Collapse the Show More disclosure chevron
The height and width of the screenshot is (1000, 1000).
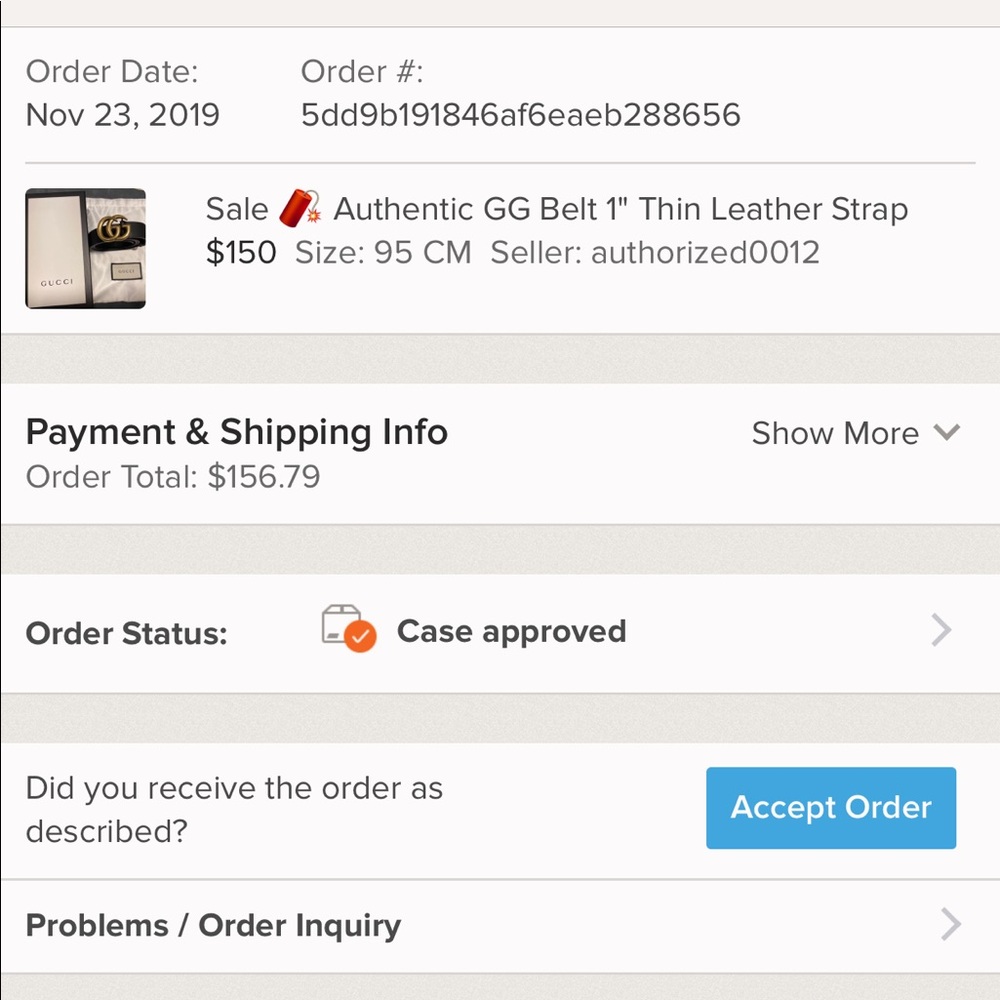[945, 434]
